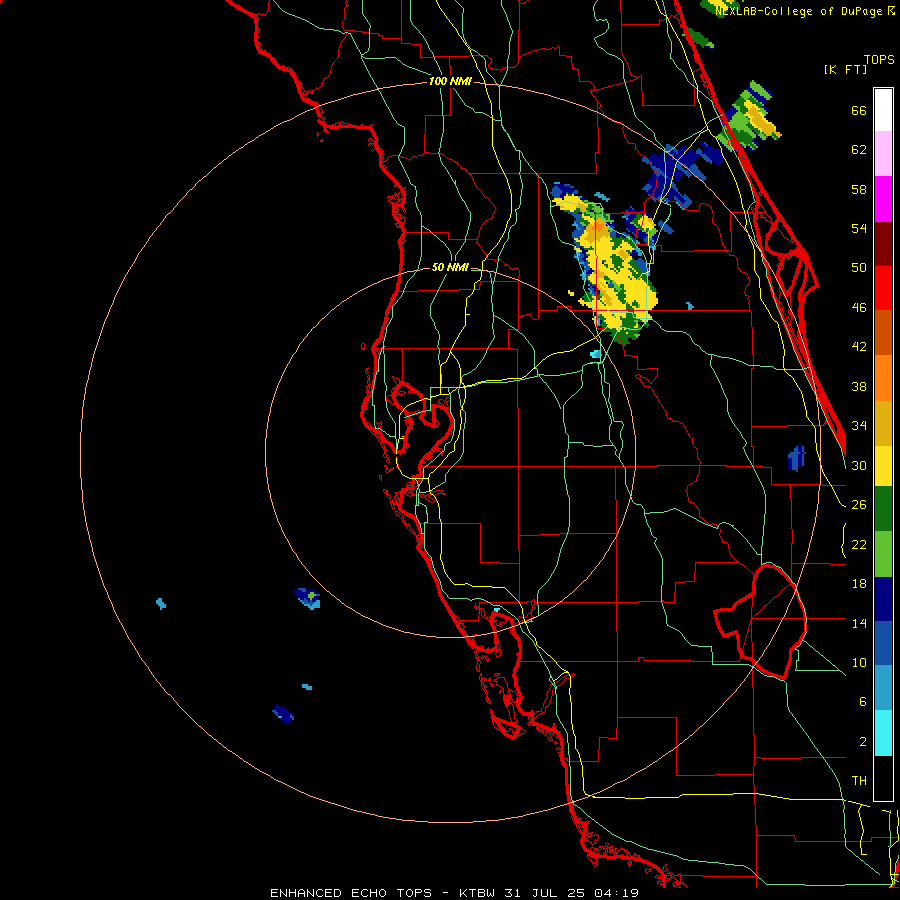Click the "22" legend value

coord(859,544)
